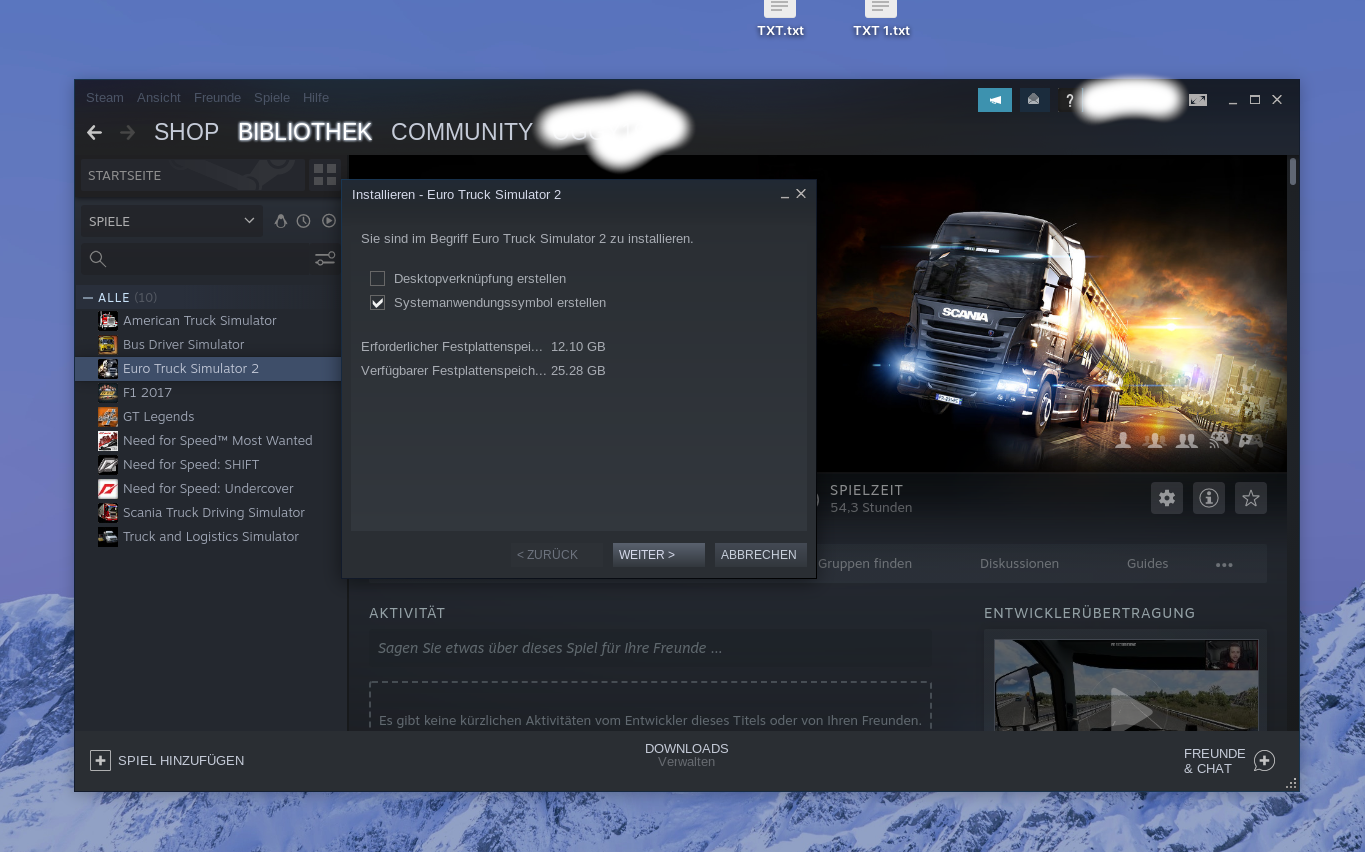Screen dimensions: 1365x852
Task: Open the game settings gear icon
Action: pyautogui.click(x=1167, y=498)
